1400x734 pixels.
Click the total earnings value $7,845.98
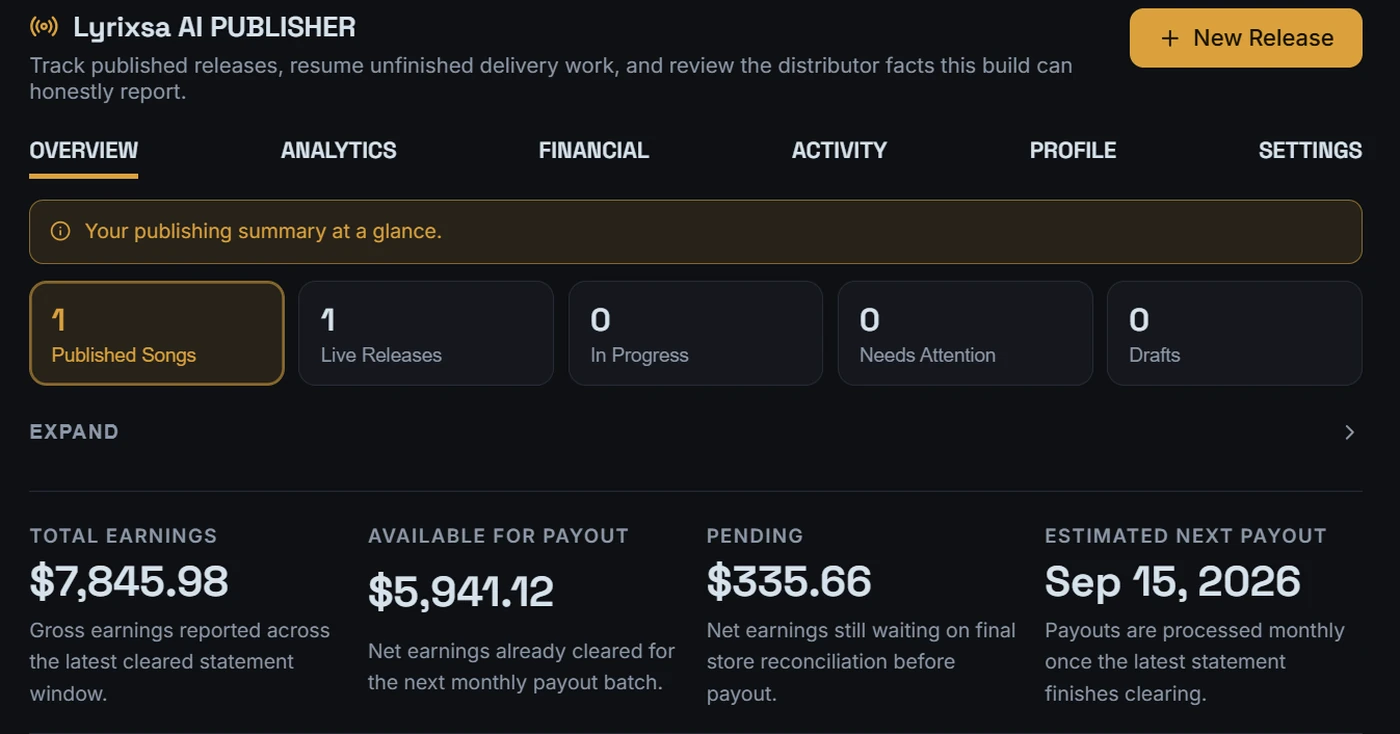coord(129,582)
